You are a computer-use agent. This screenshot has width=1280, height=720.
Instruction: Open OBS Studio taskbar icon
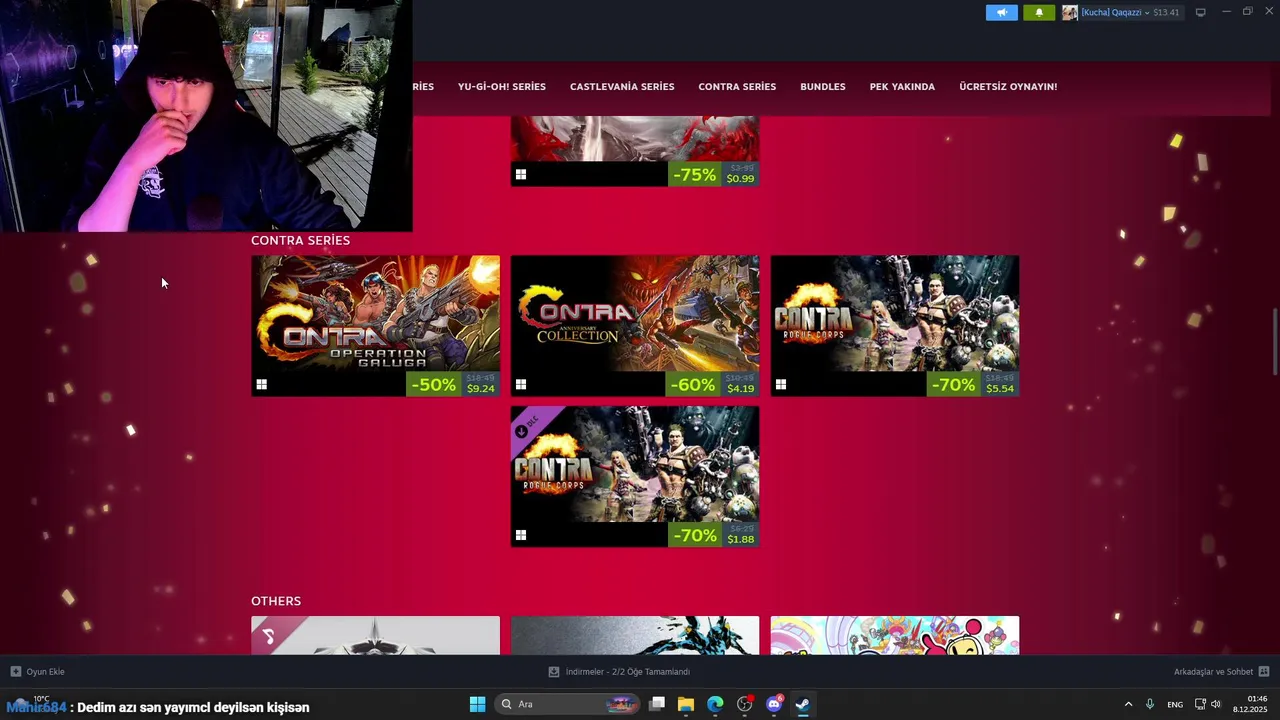coord(744,704)
